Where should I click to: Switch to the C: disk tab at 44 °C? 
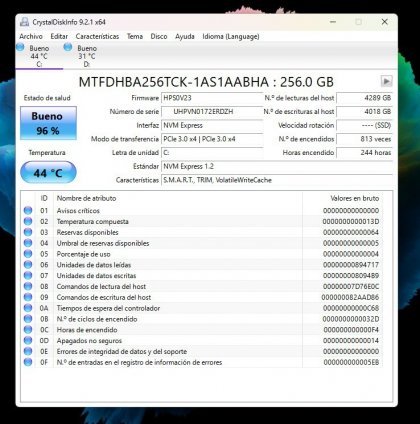pyautogui.click(x=39, y=56)
